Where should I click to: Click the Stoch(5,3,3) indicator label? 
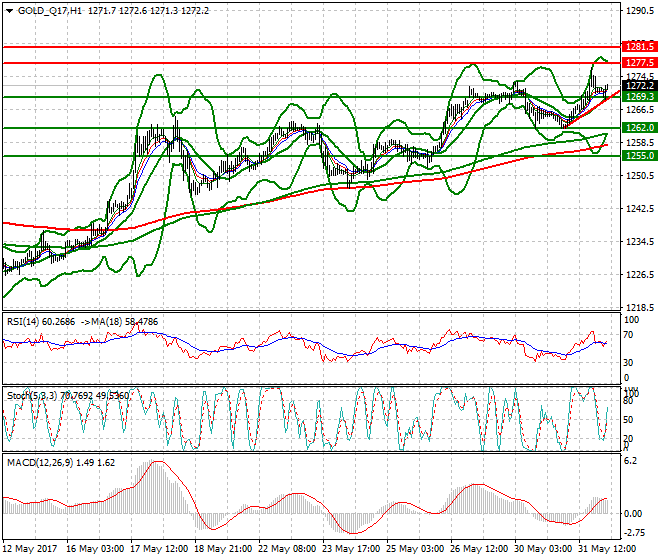tap(33, 395)
